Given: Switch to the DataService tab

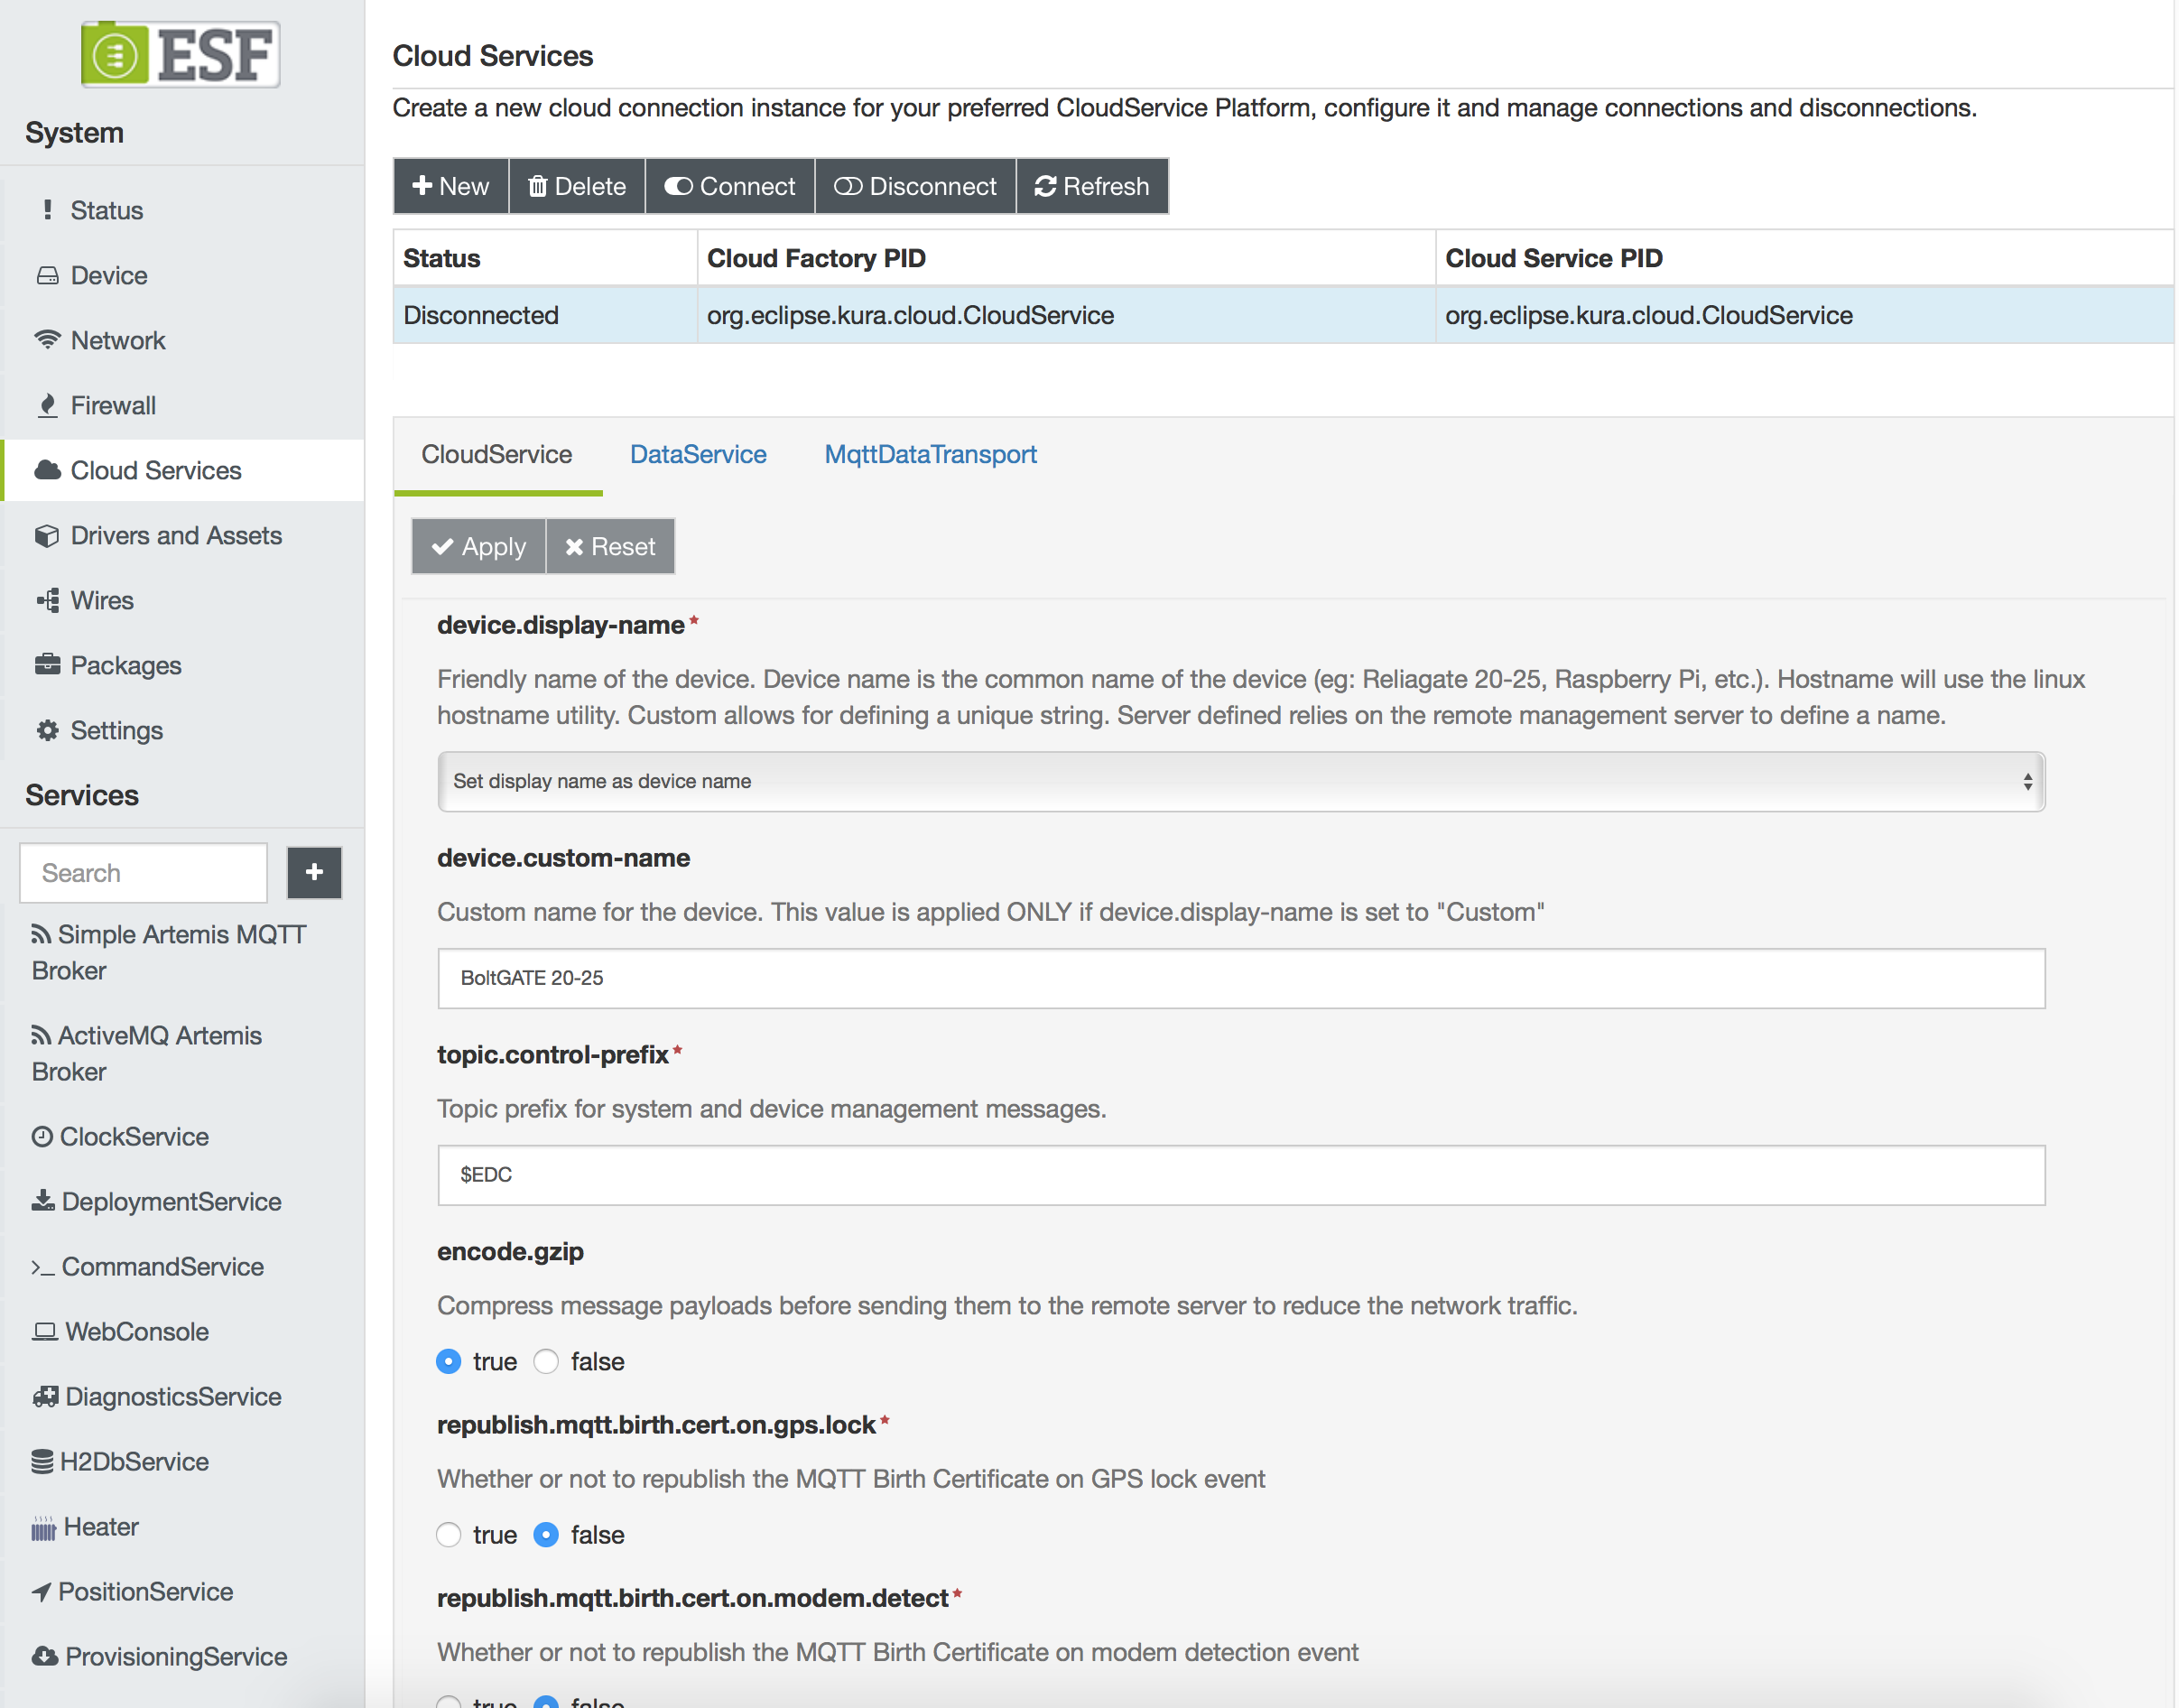Looking at the screenshot, I should click(x=697, y=454).
